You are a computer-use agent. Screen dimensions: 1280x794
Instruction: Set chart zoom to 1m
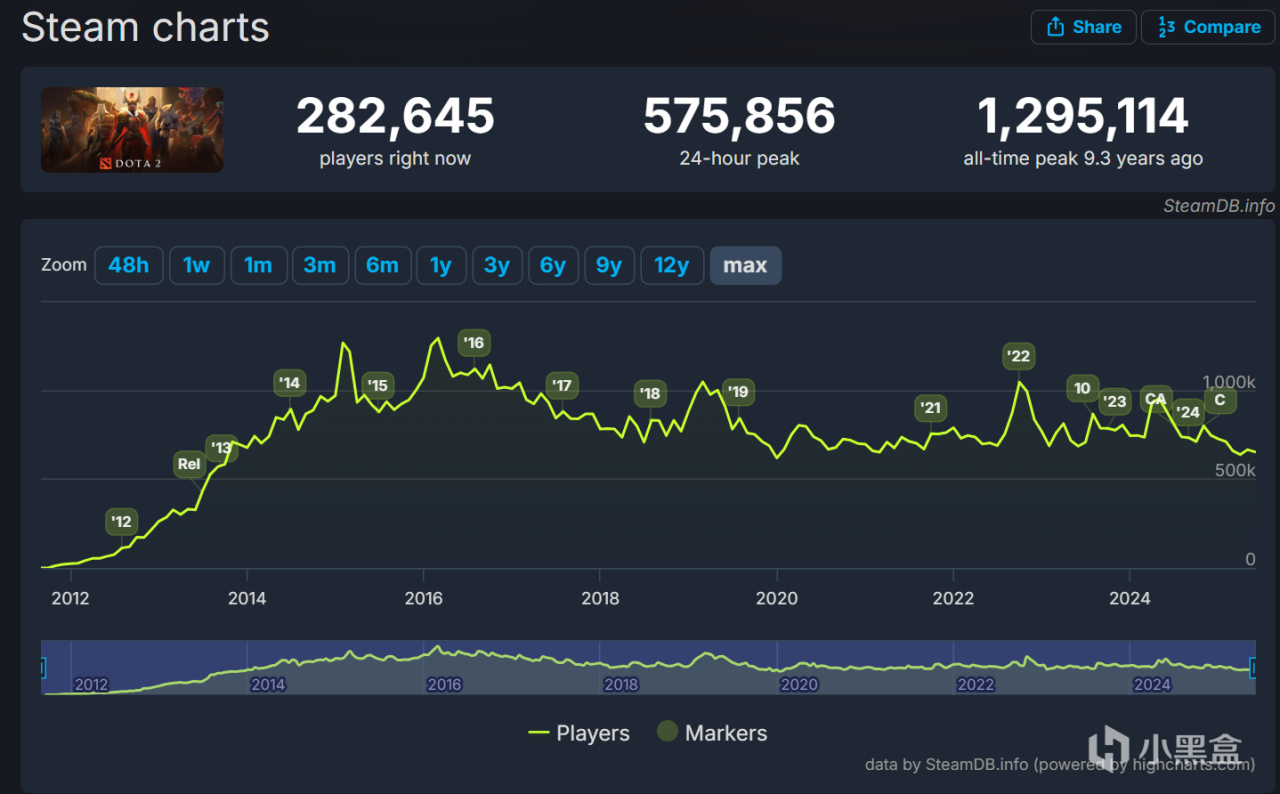click(258, 266)
